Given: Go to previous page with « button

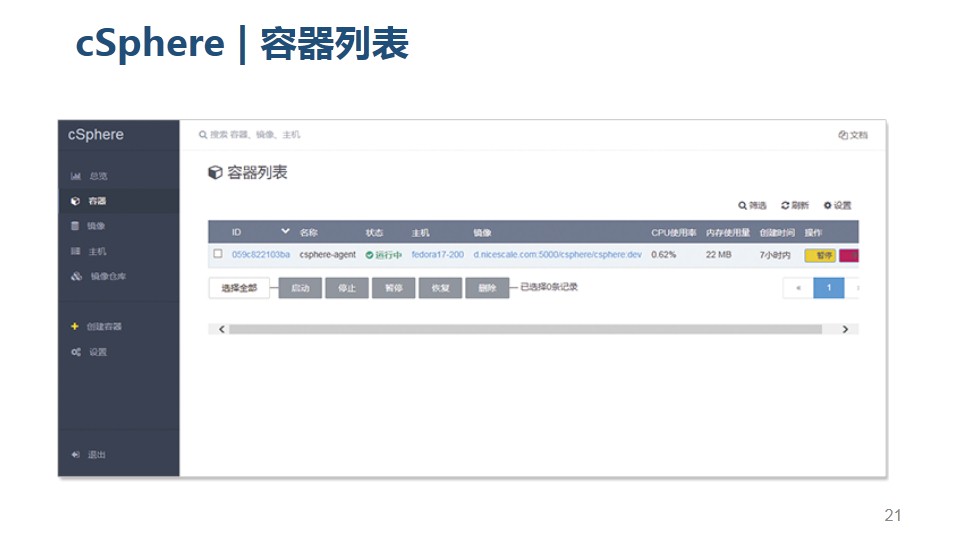Looking at the screenshot, I should (x=798, y=288).
